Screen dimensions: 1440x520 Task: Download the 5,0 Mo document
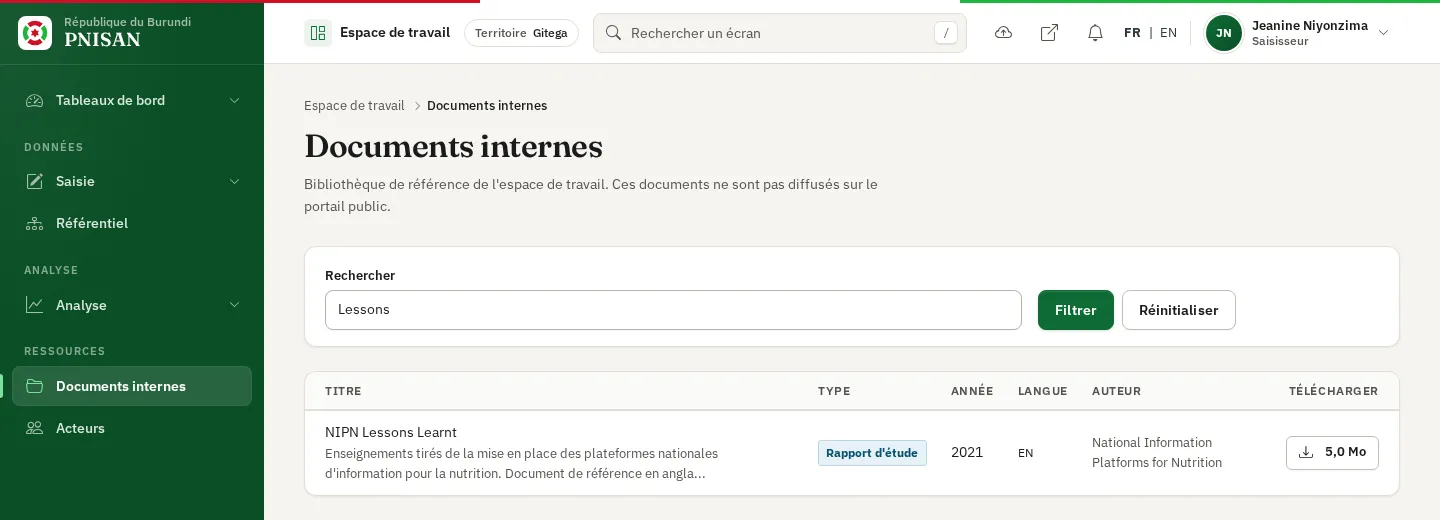[x=1332, y=452]
